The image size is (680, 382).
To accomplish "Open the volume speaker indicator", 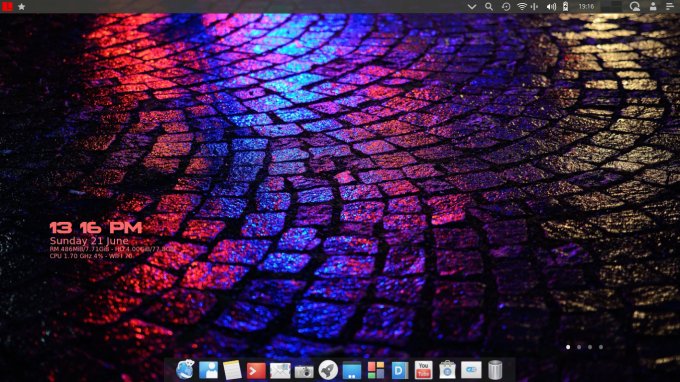I will coord(551,7).
